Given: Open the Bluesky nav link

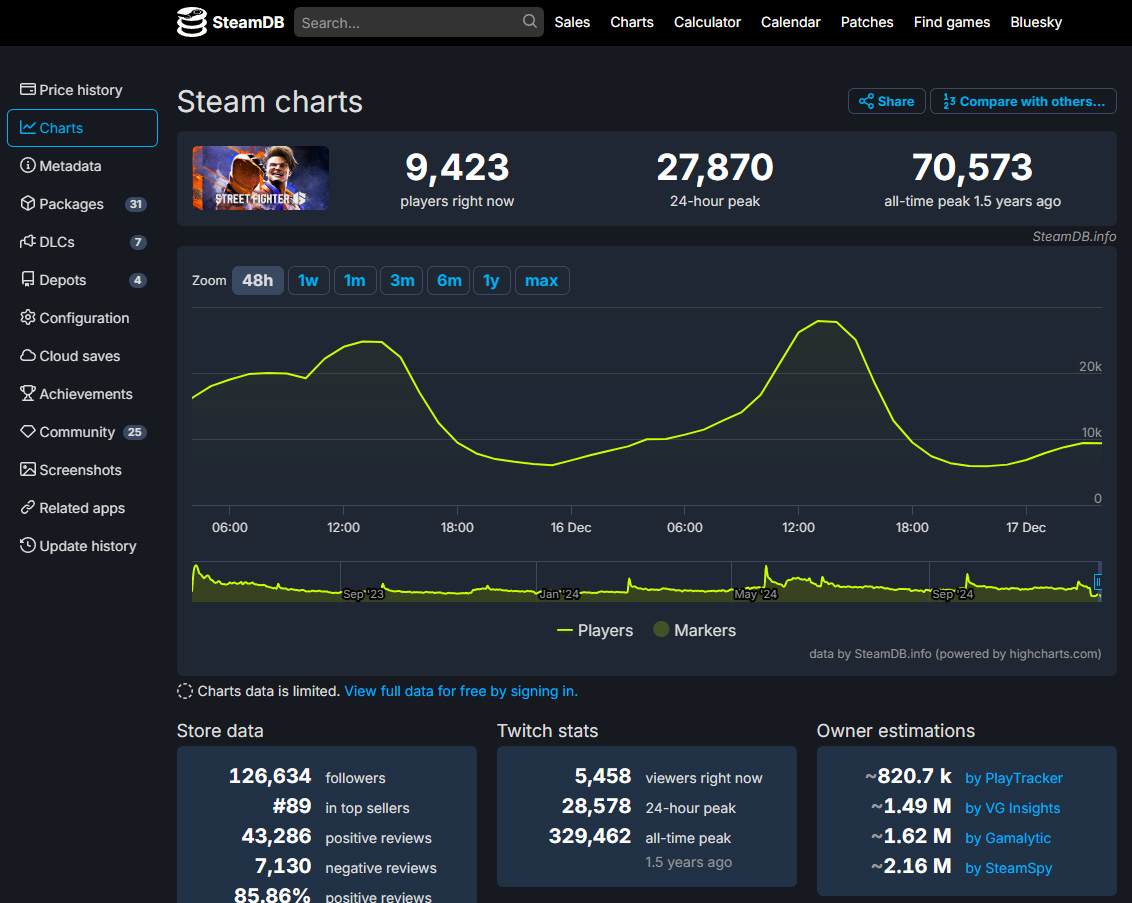Looking at the screenshot, I should 1036,22.
